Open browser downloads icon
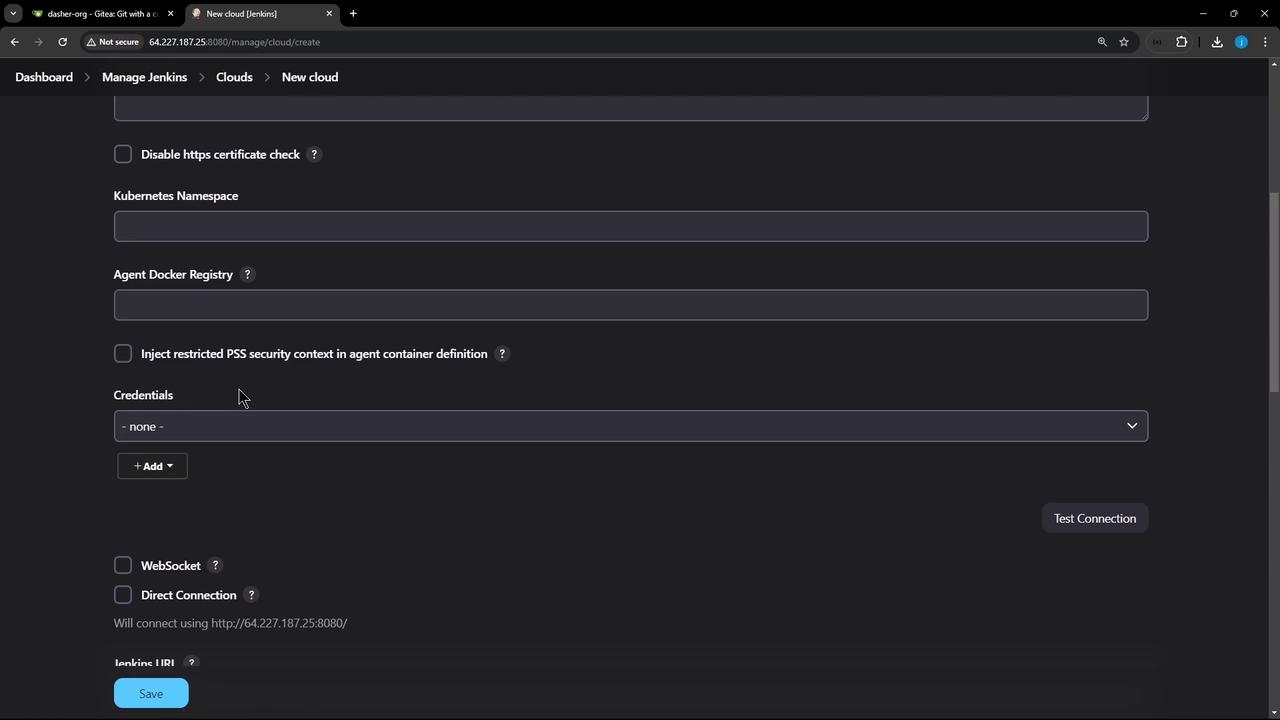The height and width of the screenshot is (720, 1280). click(1217, 42)
